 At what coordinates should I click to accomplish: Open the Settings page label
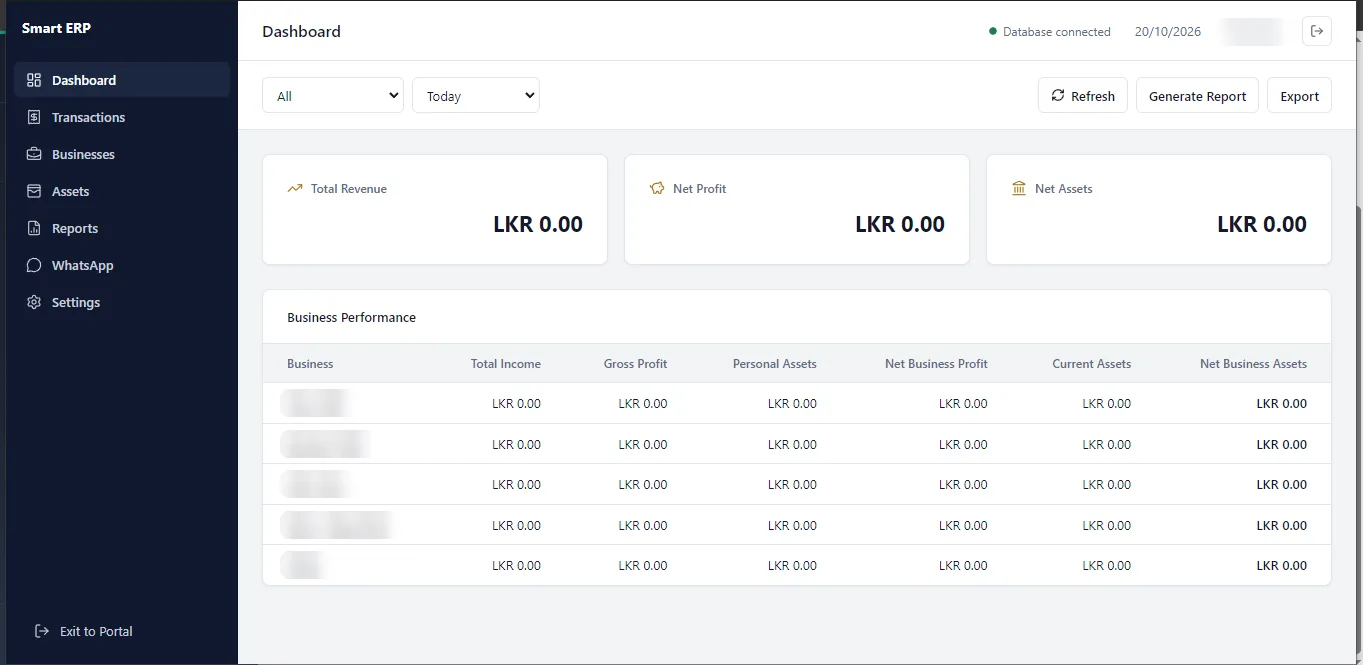76,302
